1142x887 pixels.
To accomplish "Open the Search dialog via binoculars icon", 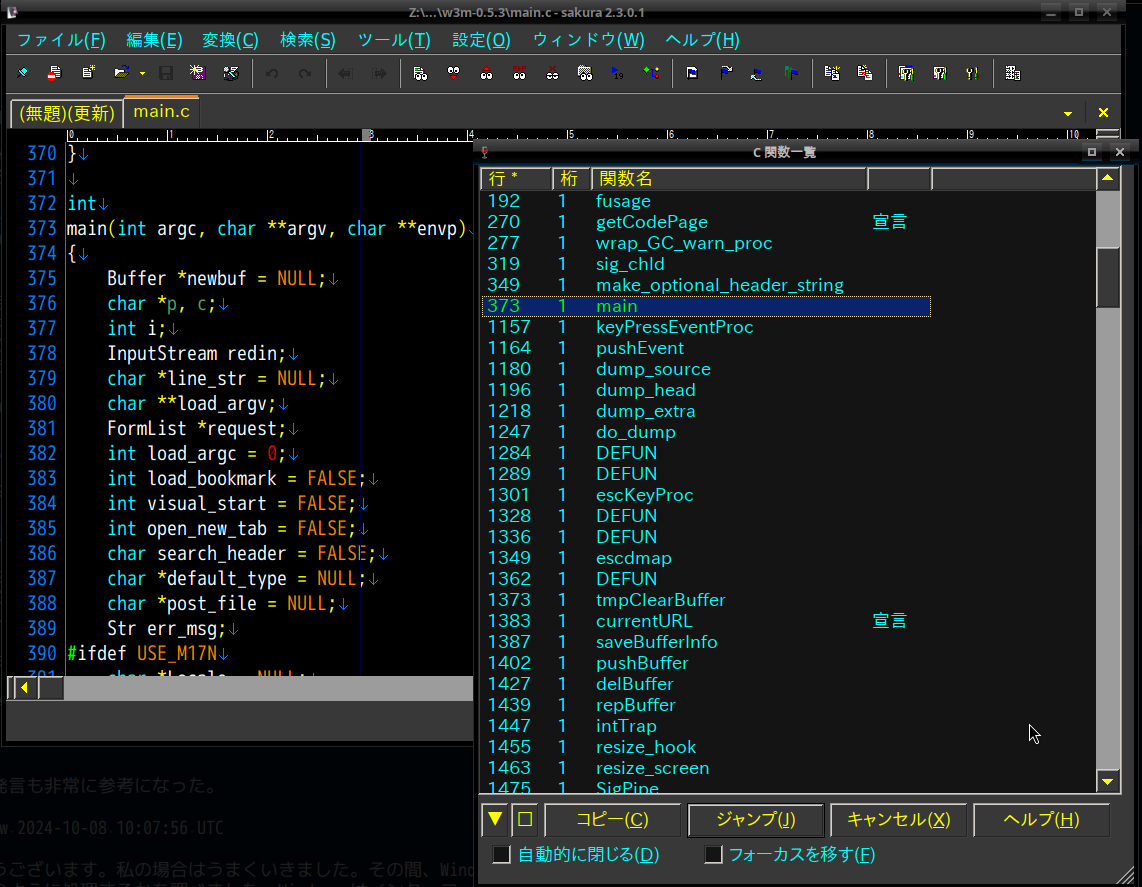I will pos(420,73).
